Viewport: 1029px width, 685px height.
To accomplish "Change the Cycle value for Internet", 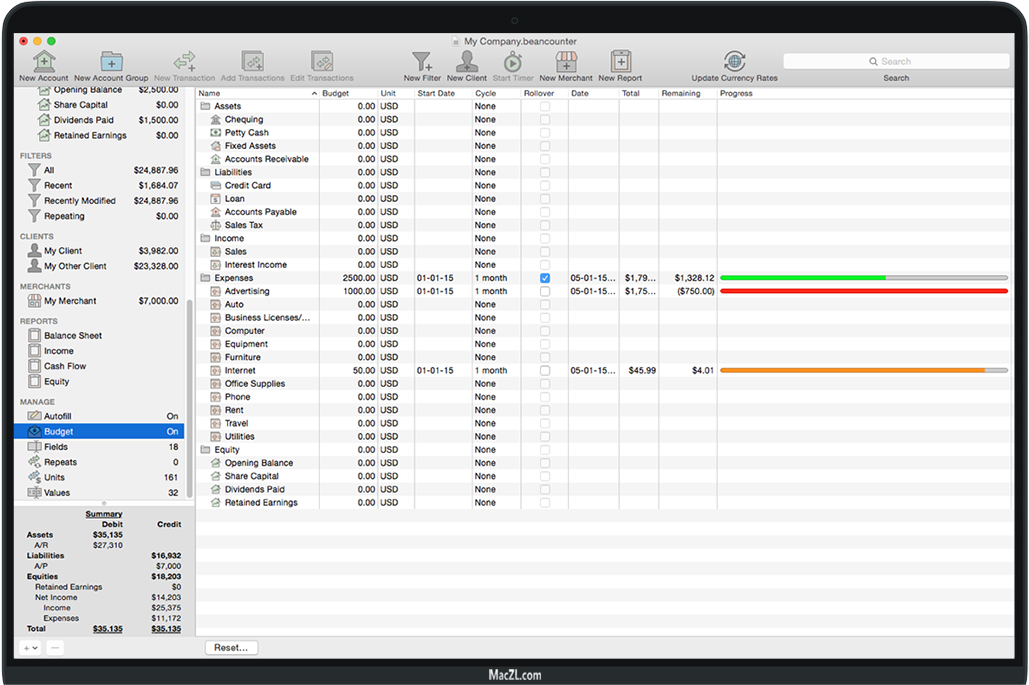I will coord(495,371).
